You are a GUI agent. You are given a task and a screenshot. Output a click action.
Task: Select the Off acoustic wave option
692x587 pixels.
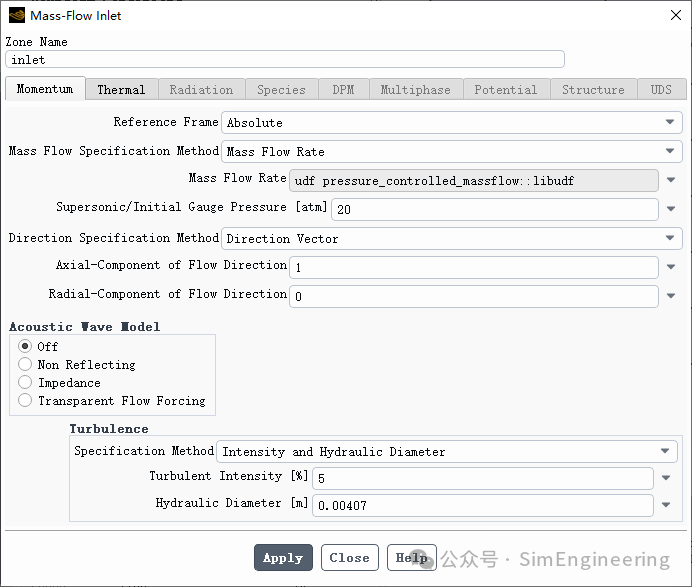click(25, 346)
